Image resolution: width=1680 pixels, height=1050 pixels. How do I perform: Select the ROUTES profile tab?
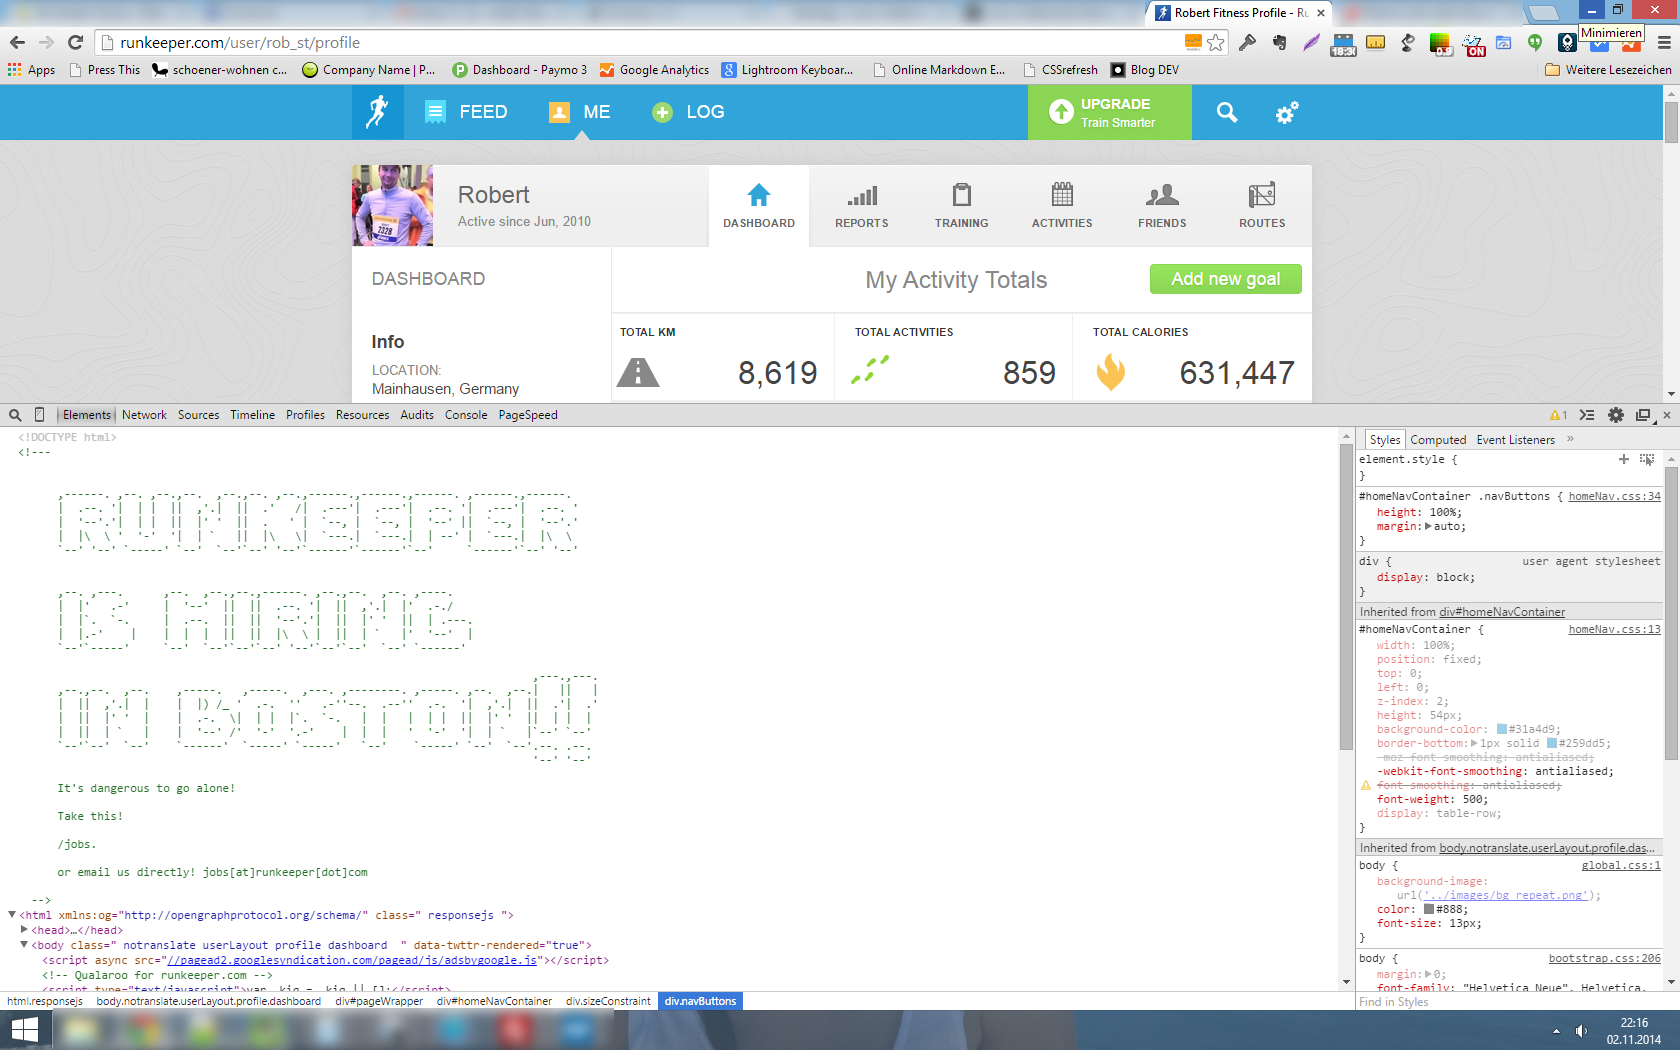point(1262,206)
